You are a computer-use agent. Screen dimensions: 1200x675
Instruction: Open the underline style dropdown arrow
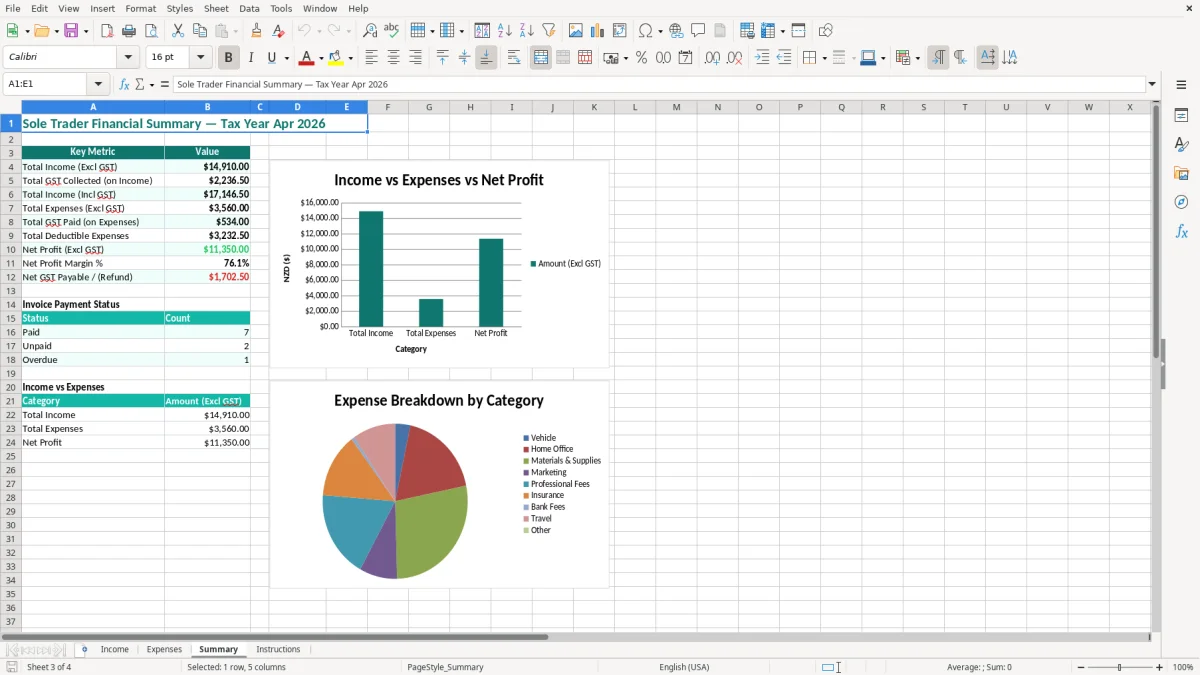(285, 58)
